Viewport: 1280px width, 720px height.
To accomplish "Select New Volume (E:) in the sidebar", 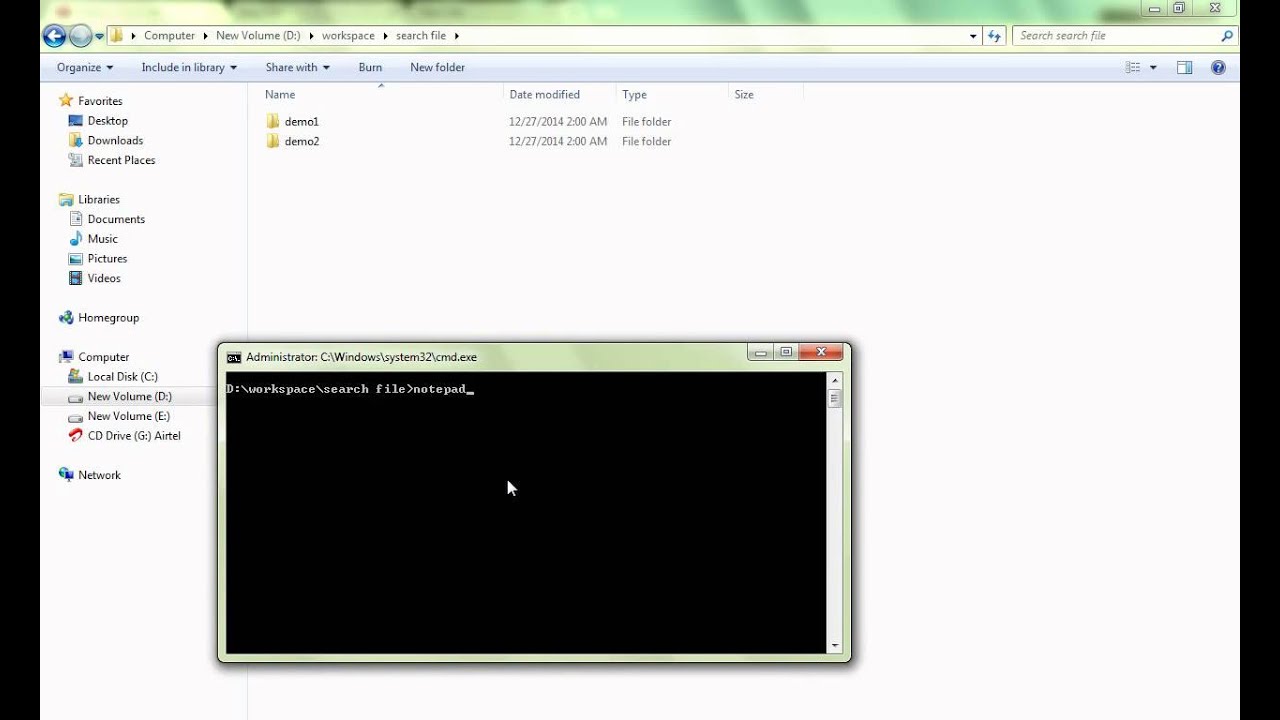I will [x=128, y=416].
